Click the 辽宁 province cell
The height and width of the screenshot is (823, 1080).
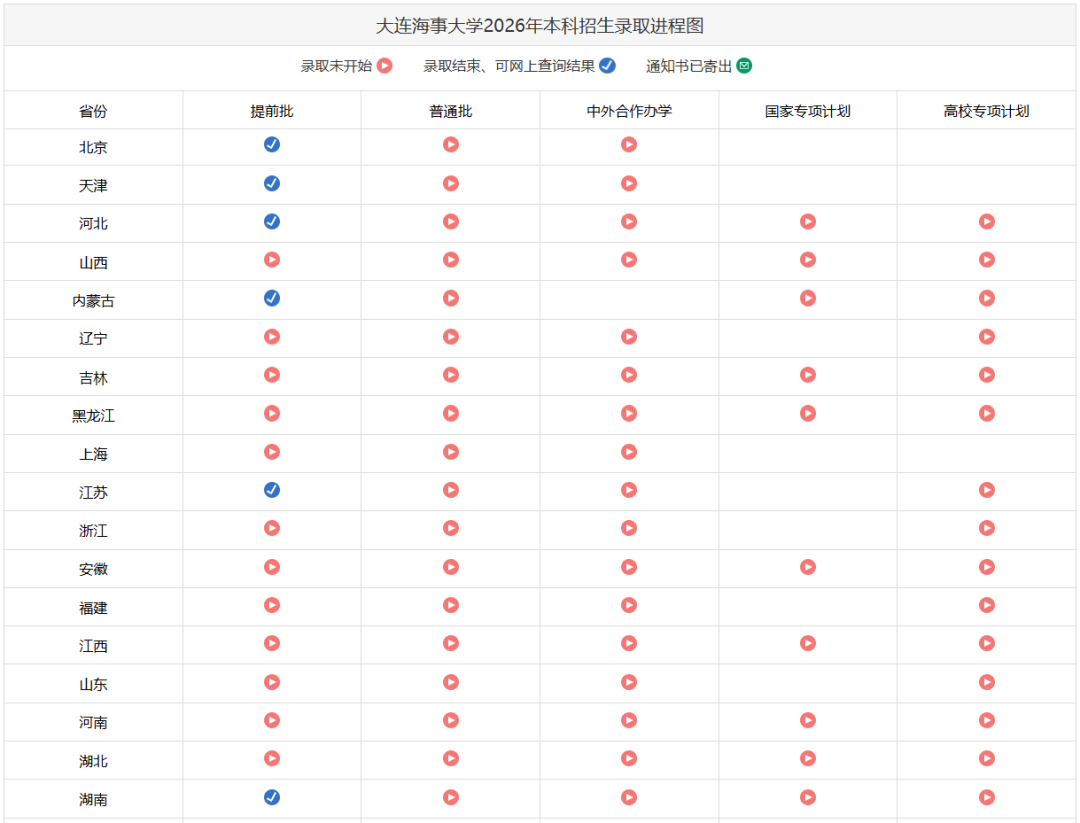tap(93, 339)
